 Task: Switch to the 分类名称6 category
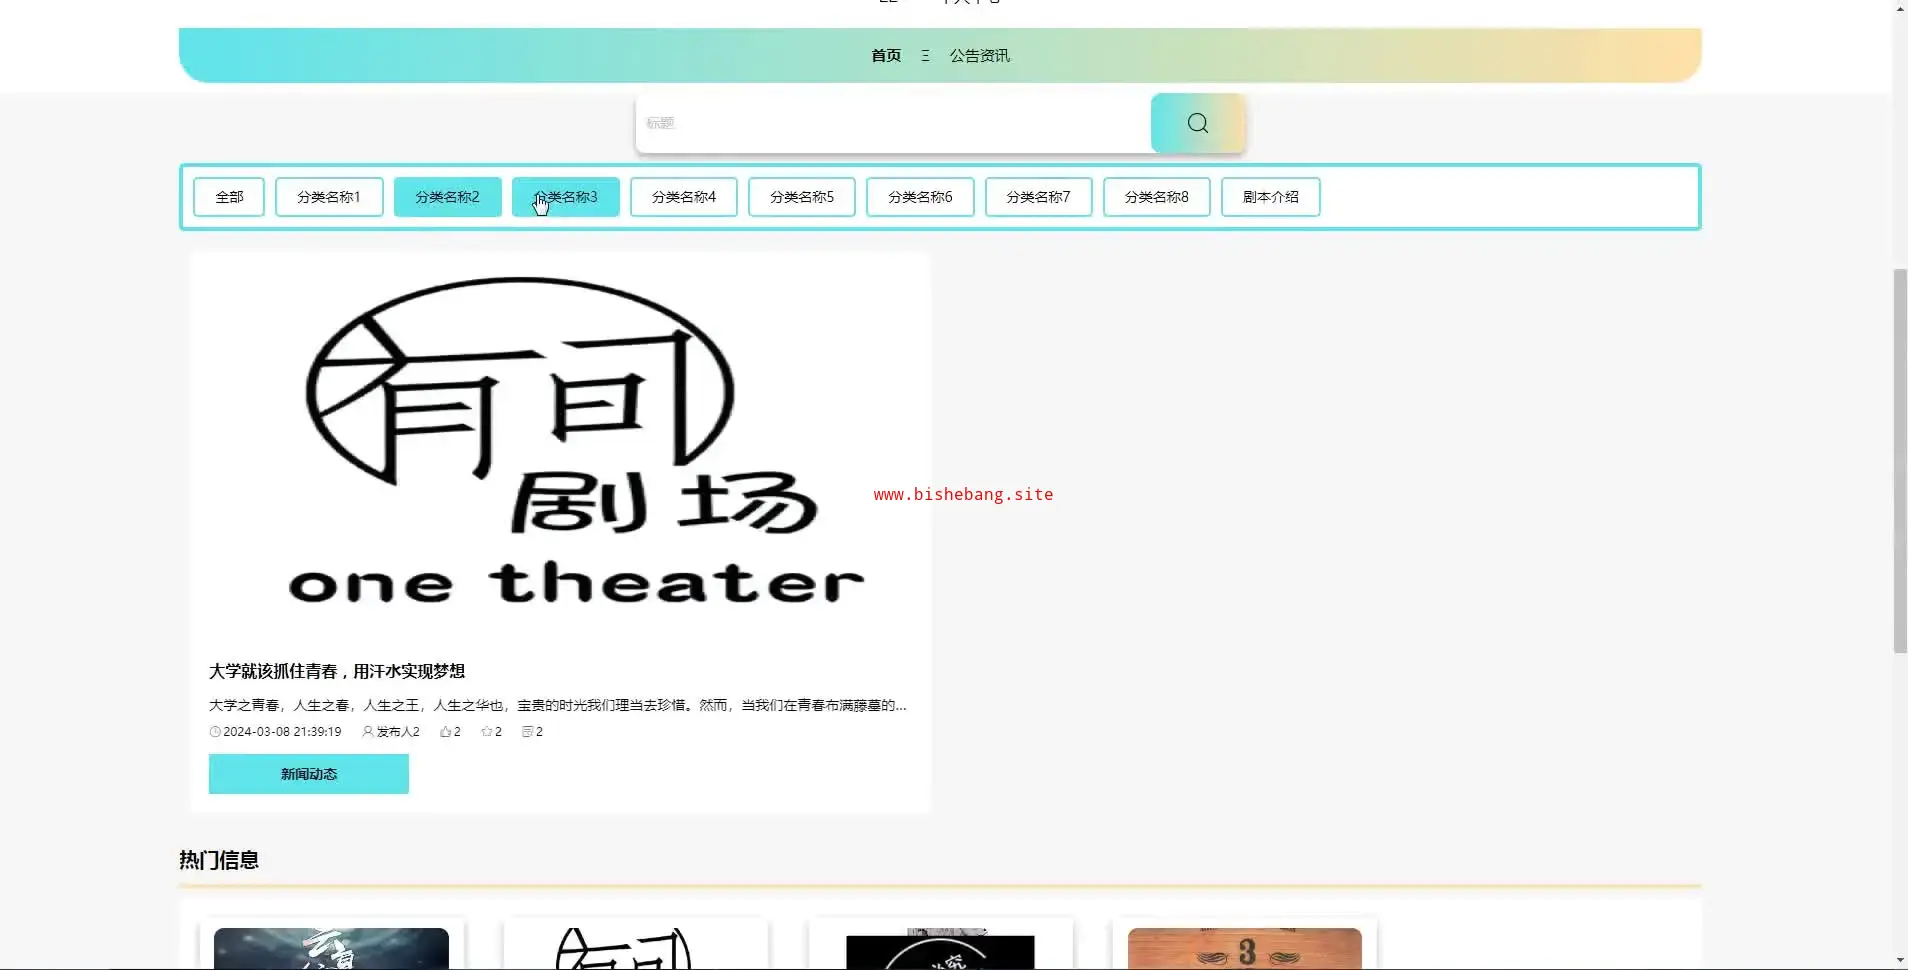click(920, 197)
